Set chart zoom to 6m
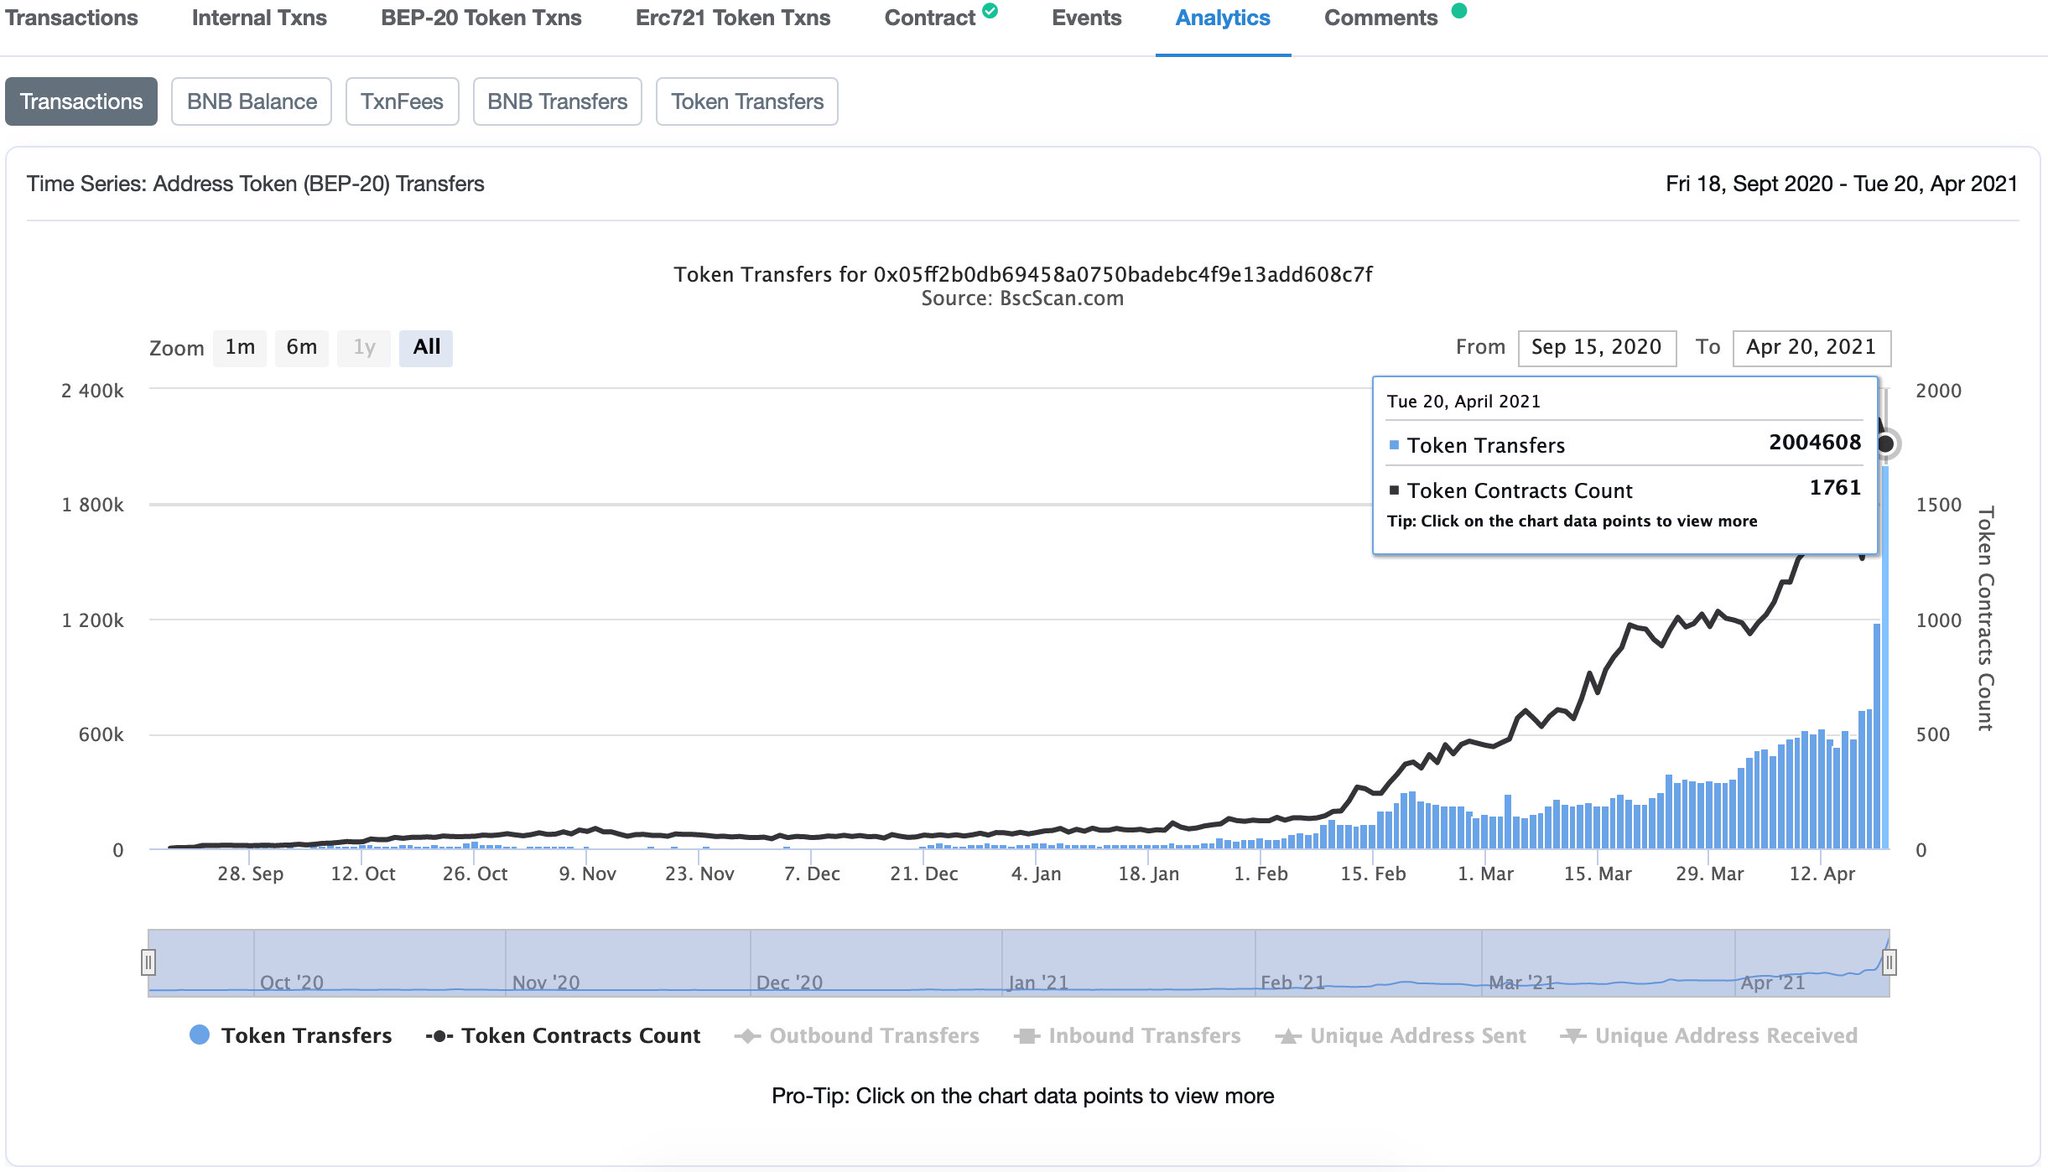The image size is (2048, 1172). [301, 347]
